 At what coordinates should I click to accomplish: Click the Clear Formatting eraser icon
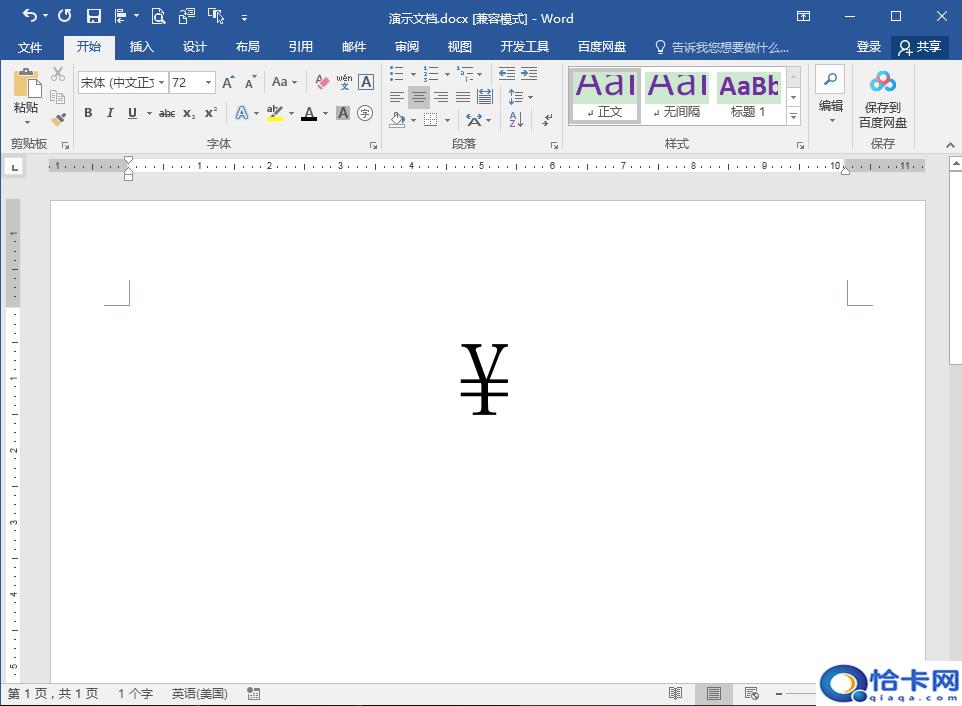coord(321,82)
